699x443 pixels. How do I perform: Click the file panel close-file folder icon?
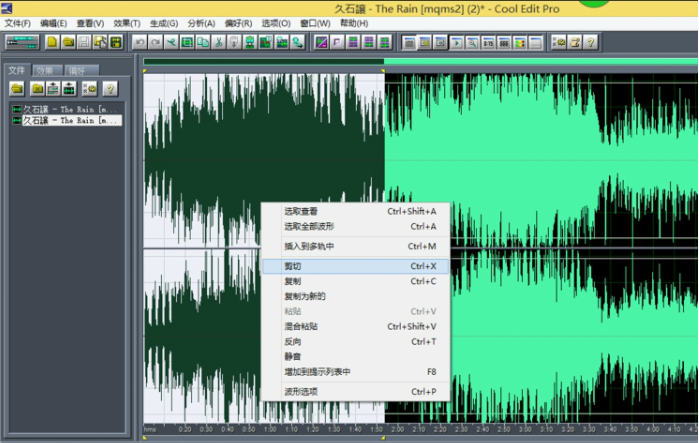pyautogui.click(x=37, y=89)
